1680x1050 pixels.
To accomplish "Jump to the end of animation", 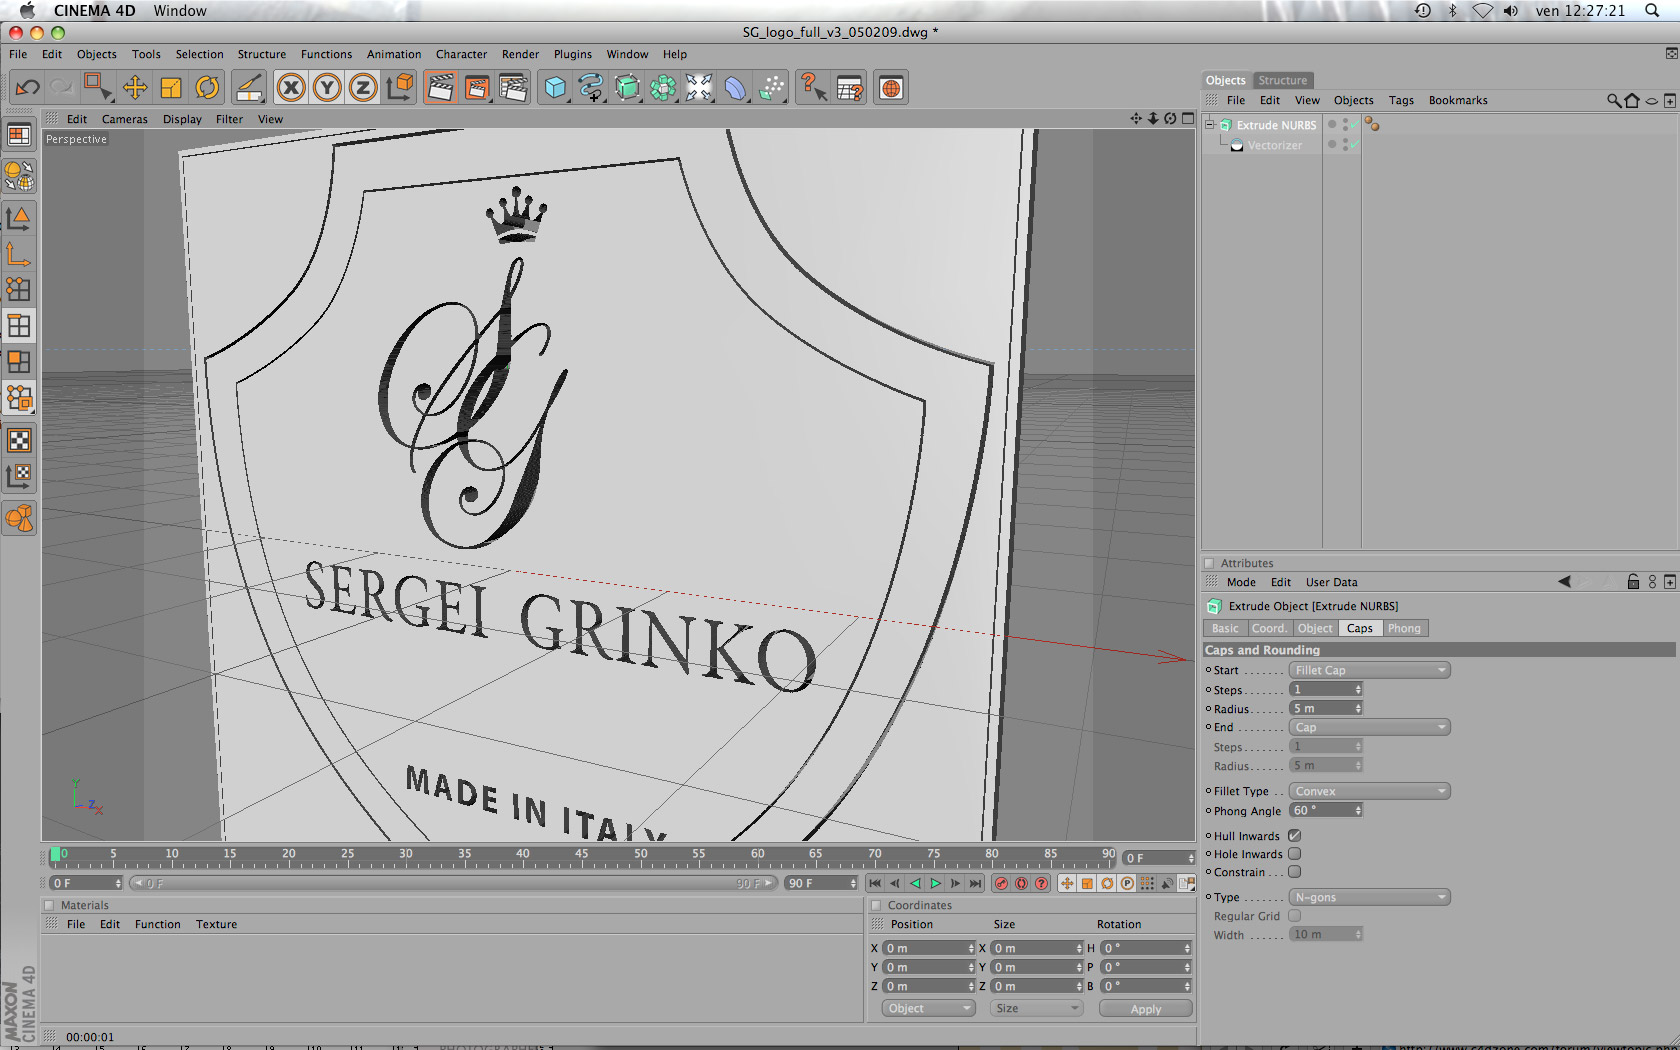I will (976, 883).
